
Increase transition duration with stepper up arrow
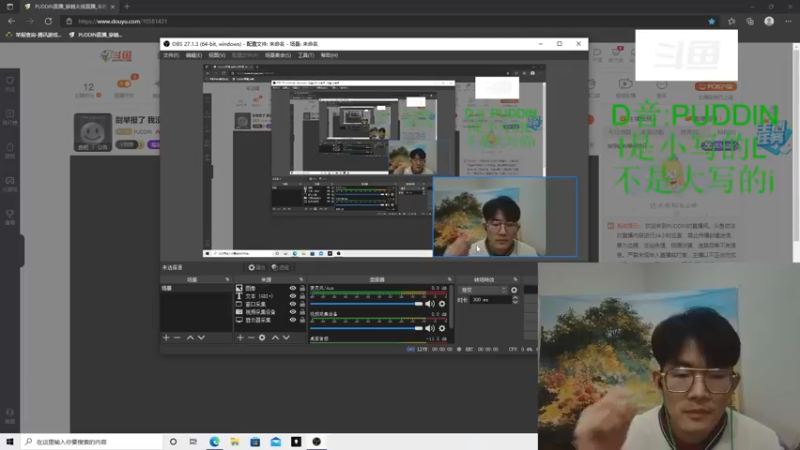[515, 298]
